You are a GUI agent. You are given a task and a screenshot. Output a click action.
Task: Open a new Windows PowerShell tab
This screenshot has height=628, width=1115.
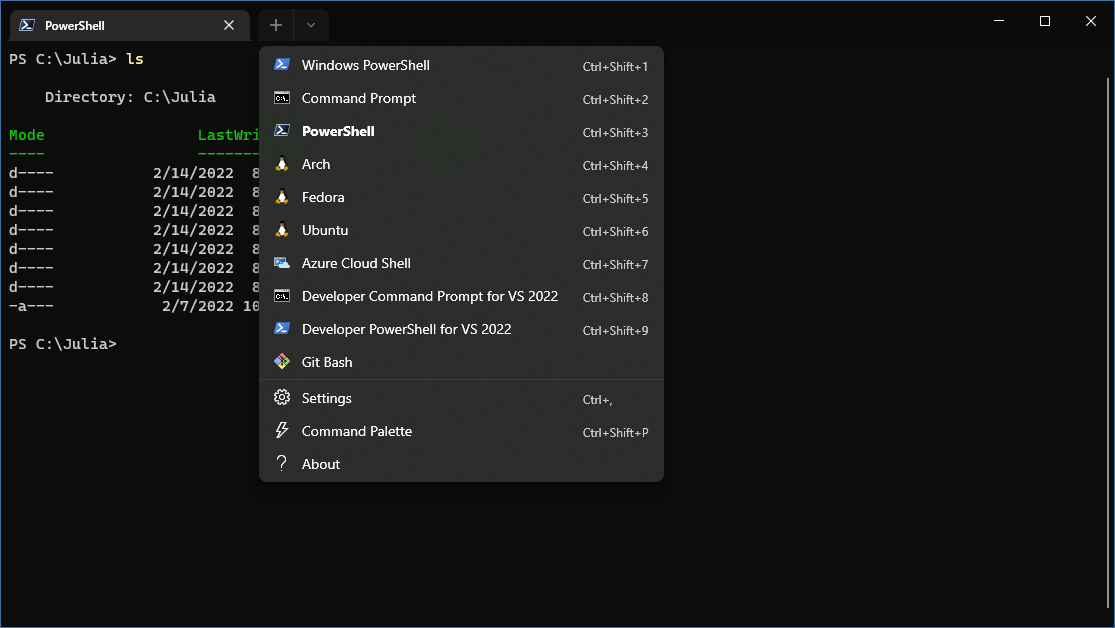click(365, 64)
